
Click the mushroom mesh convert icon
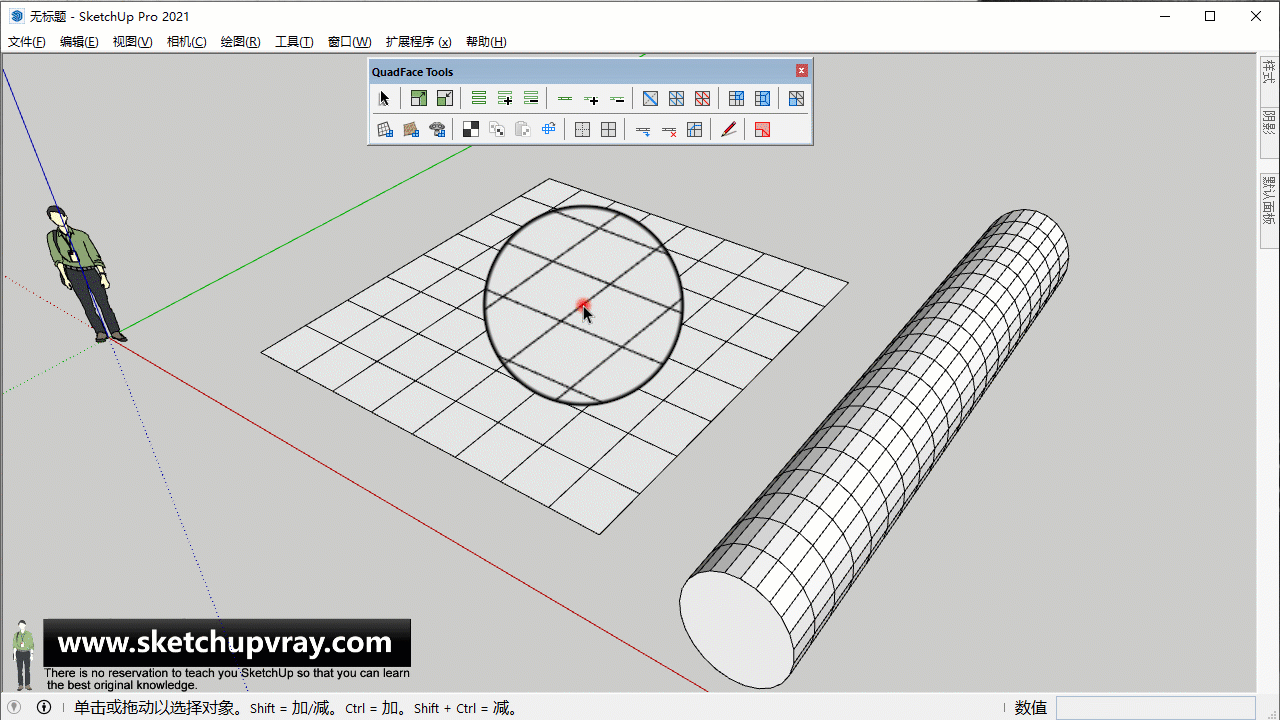pyautogui.click(x=437, y=129)
